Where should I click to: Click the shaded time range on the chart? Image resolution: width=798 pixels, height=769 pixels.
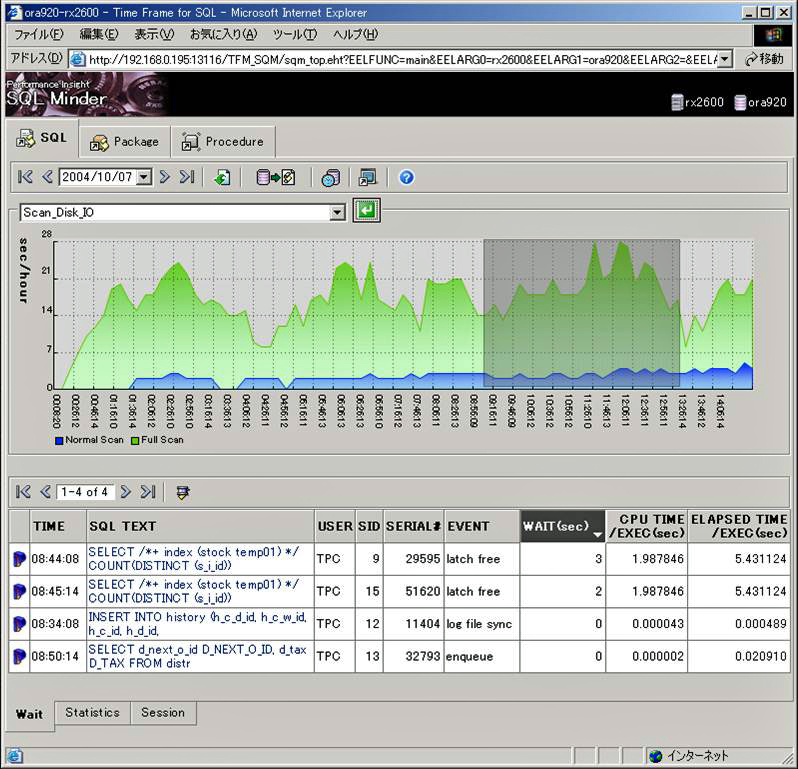tap(581, 312)
